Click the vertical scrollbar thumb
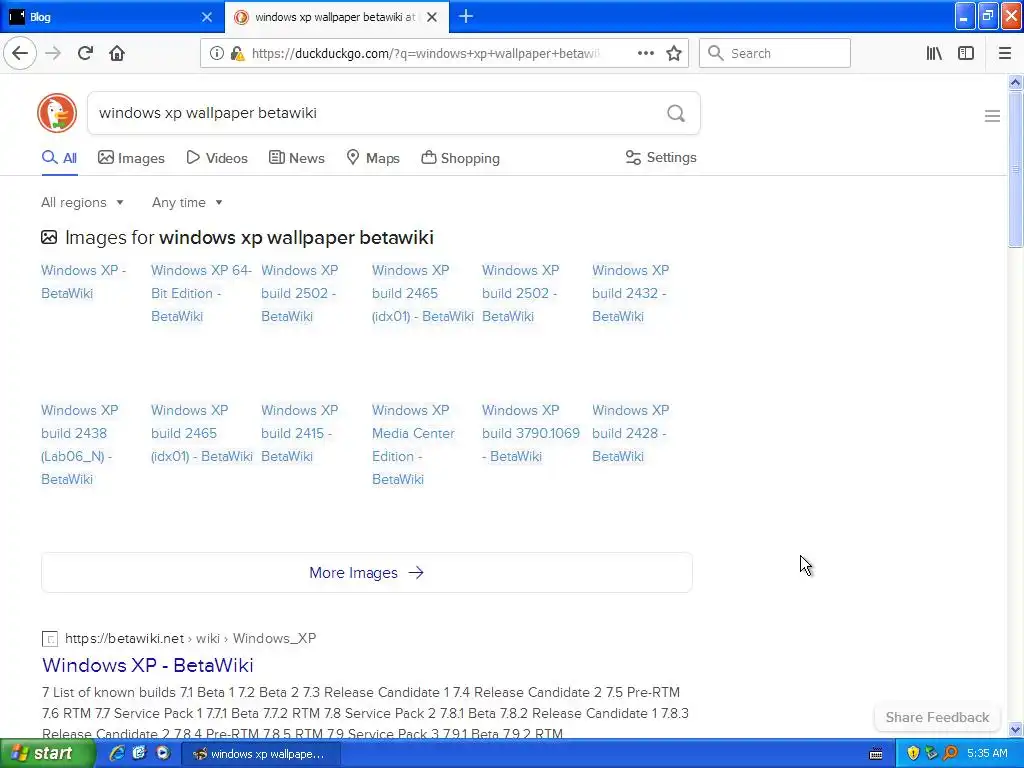This screenshot has width=1024, height=768. (x=1015, y=170)
